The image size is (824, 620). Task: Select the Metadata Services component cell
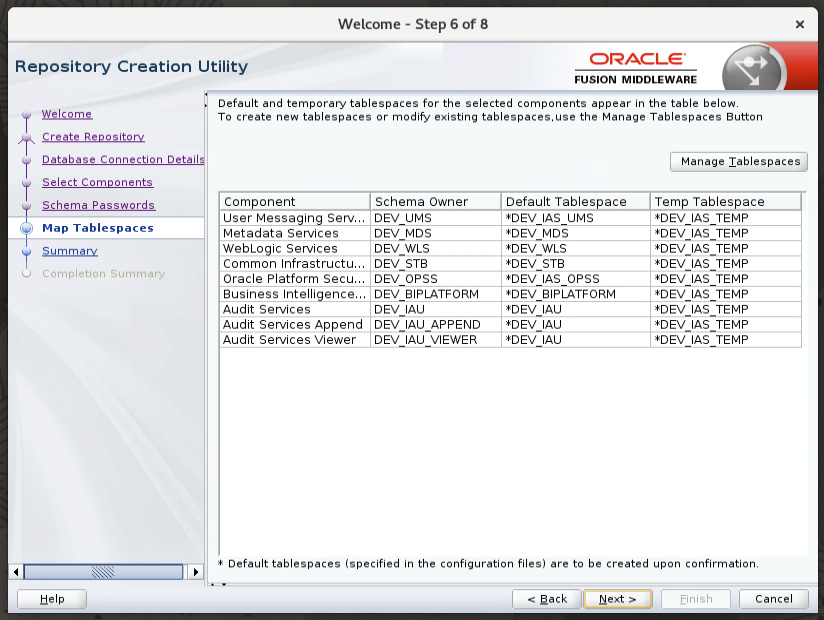point(295,233)
